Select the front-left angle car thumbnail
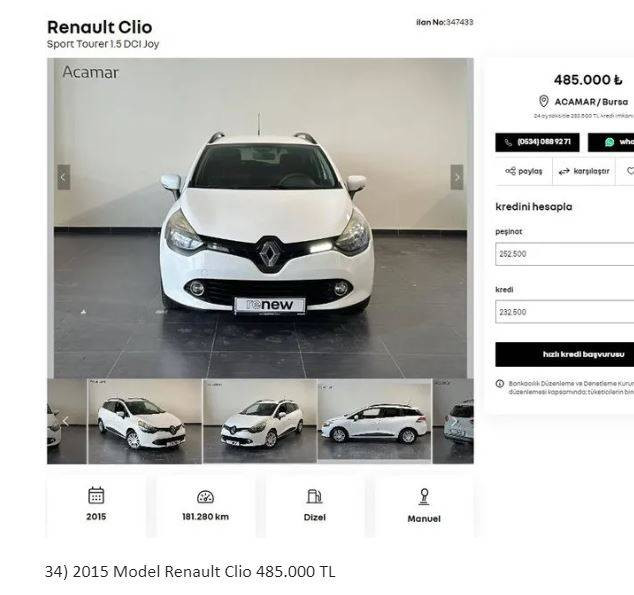 260,421
